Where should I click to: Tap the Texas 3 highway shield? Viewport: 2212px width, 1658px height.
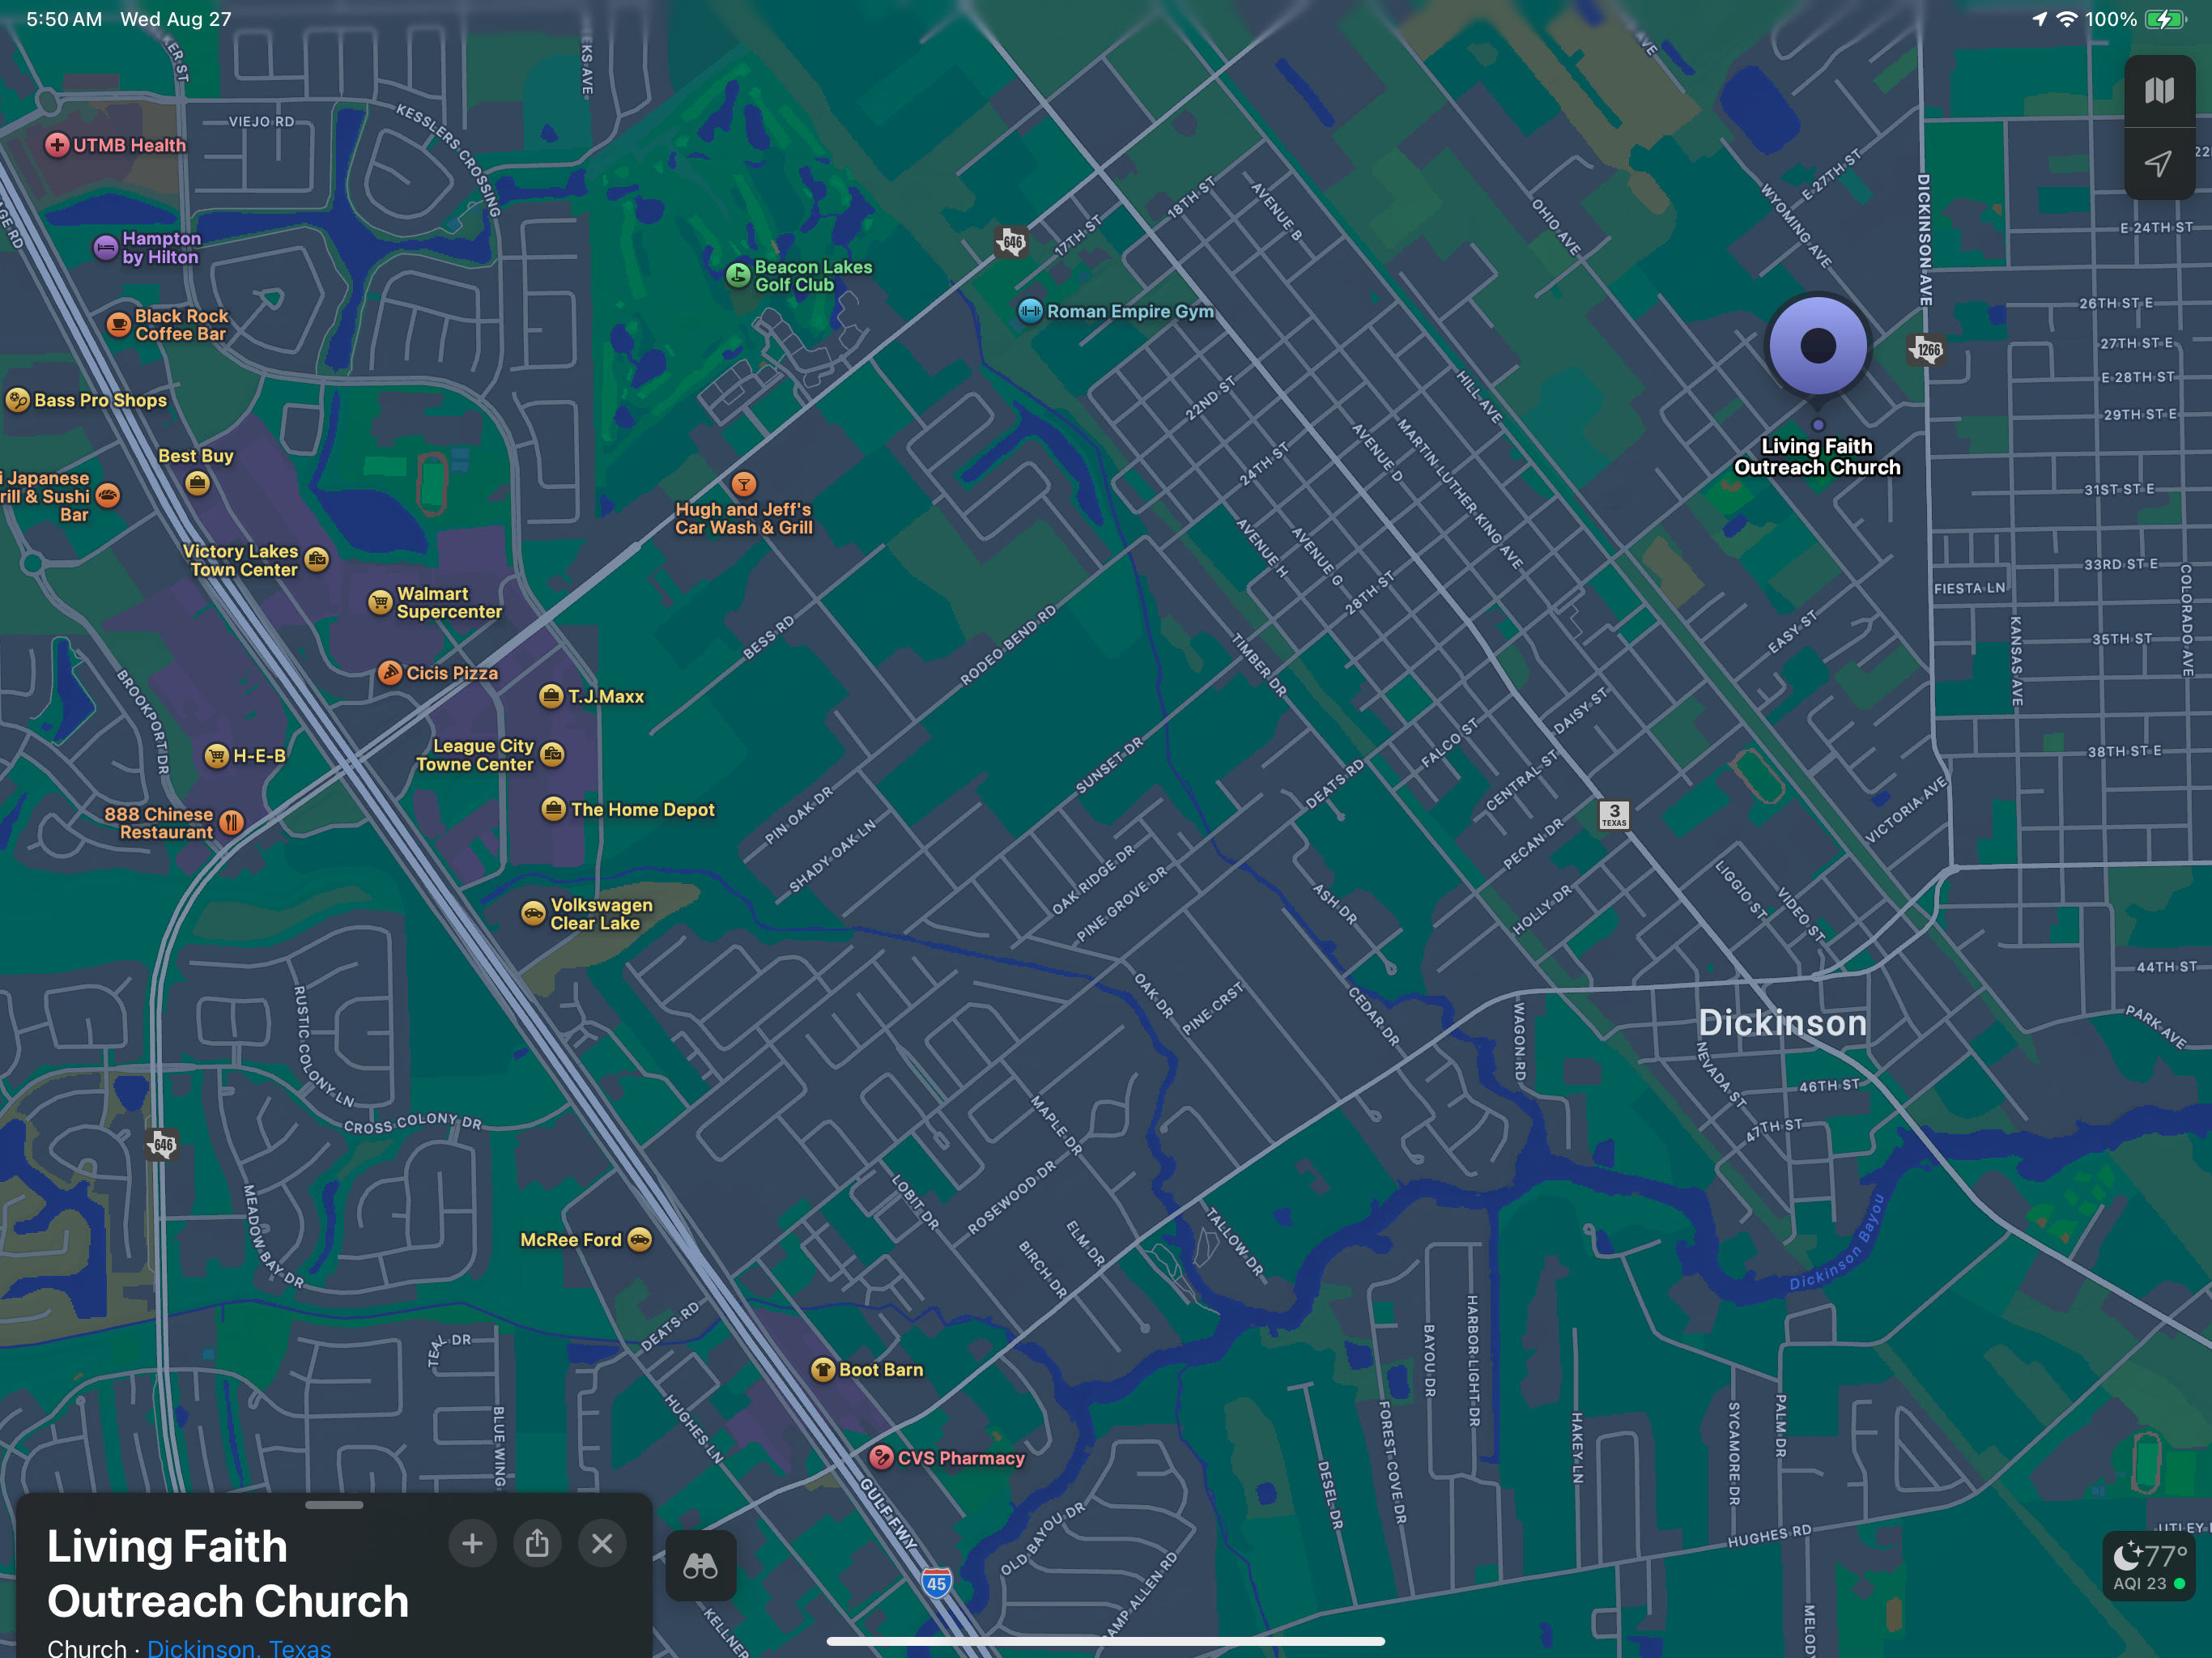click(x=1614, y=814)
